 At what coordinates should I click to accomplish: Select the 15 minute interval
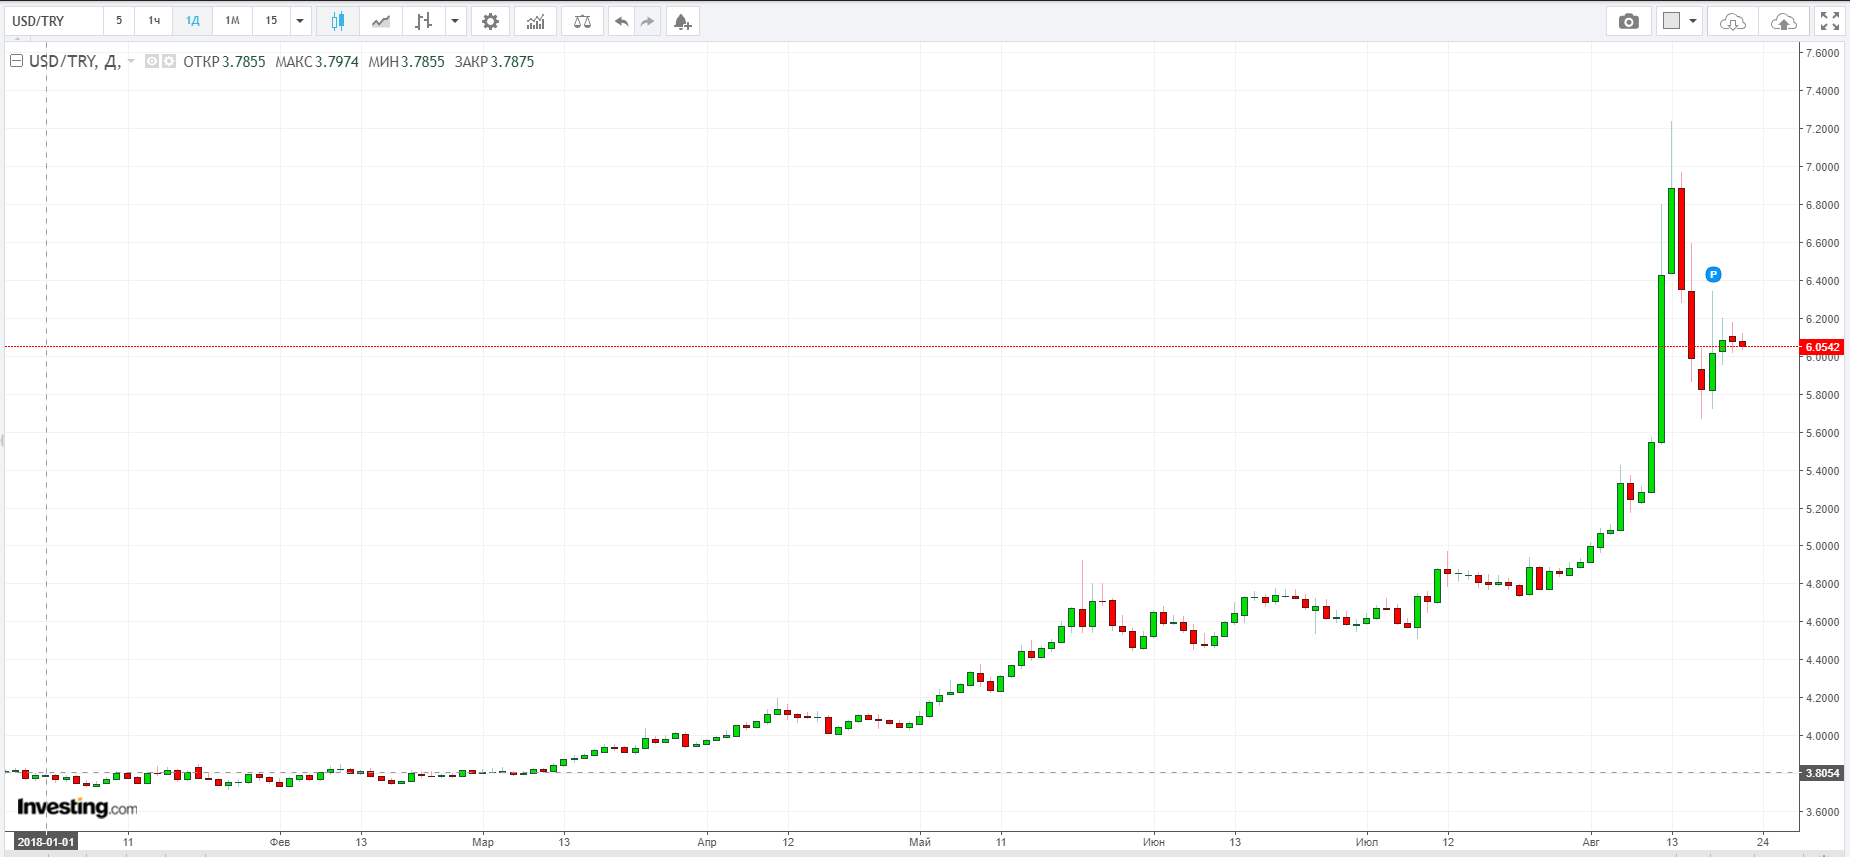pos(271,21)
